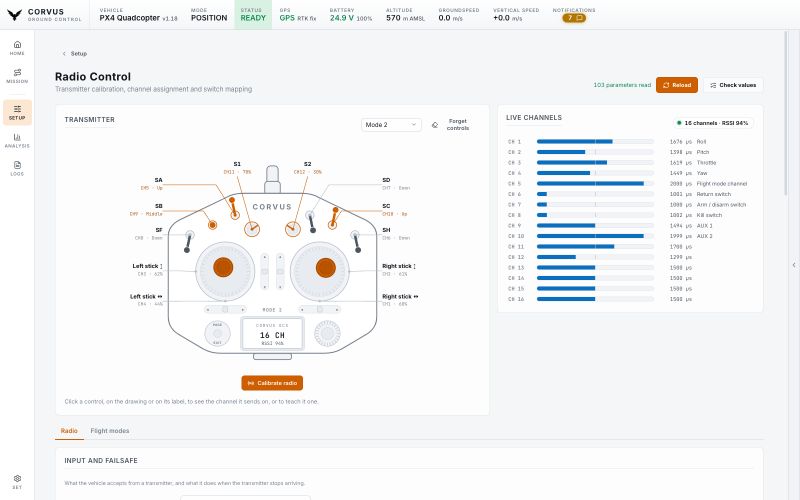Open the Mission section in the sidebar

[17, 76]
